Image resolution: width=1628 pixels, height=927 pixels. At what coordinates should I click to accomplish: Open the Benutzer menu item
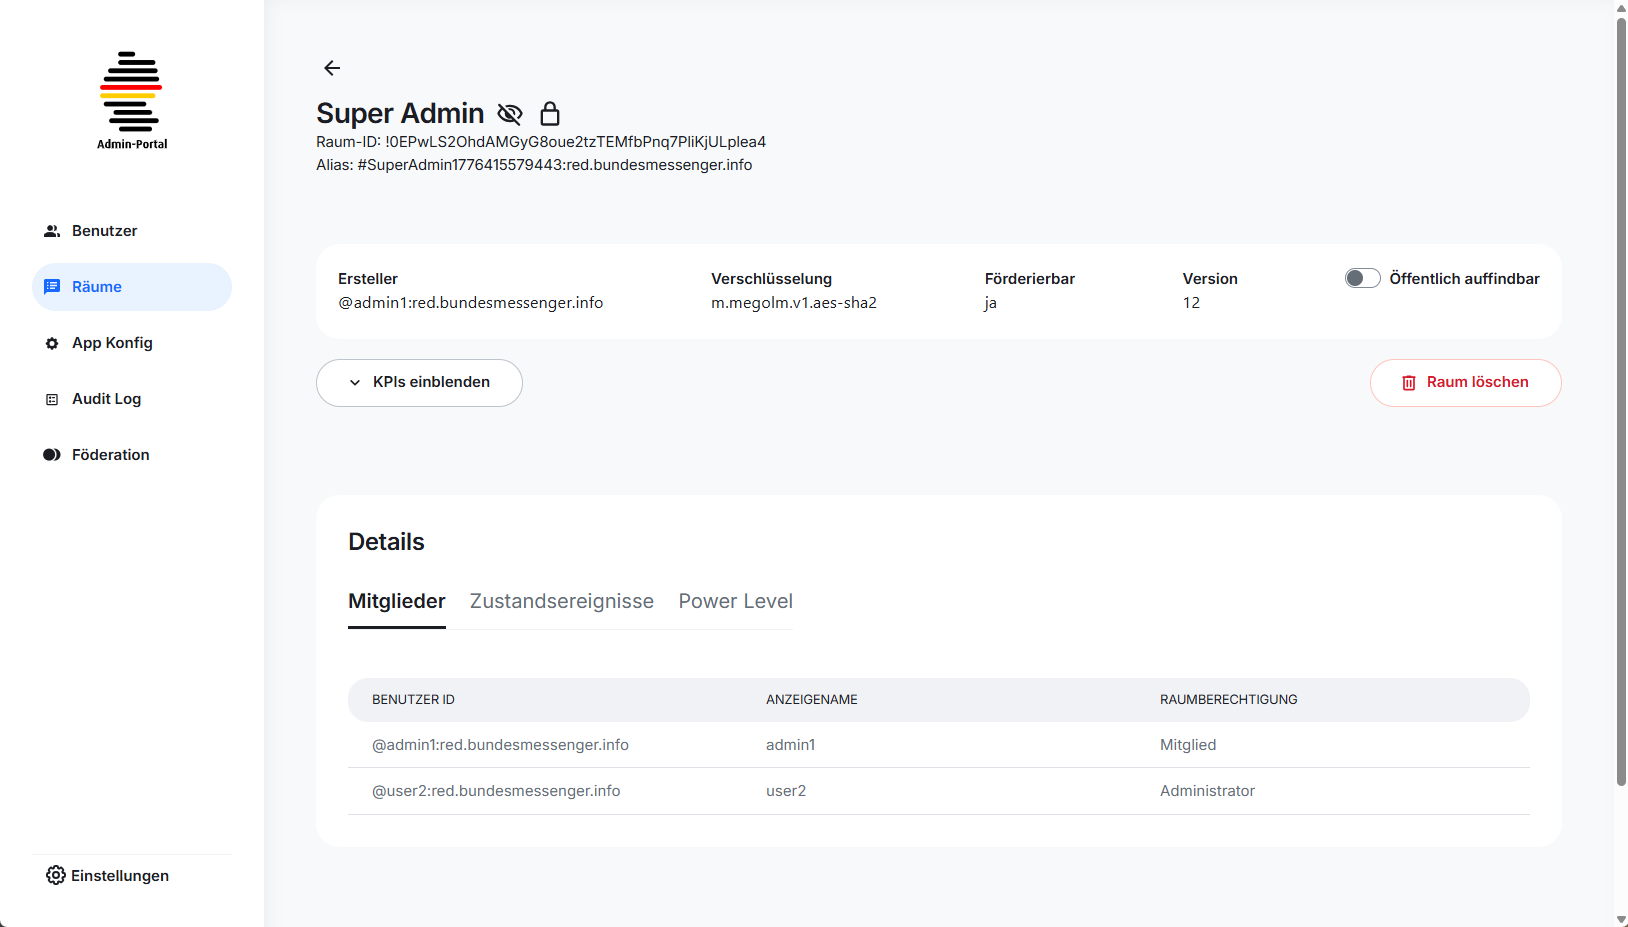click(132, 231)
